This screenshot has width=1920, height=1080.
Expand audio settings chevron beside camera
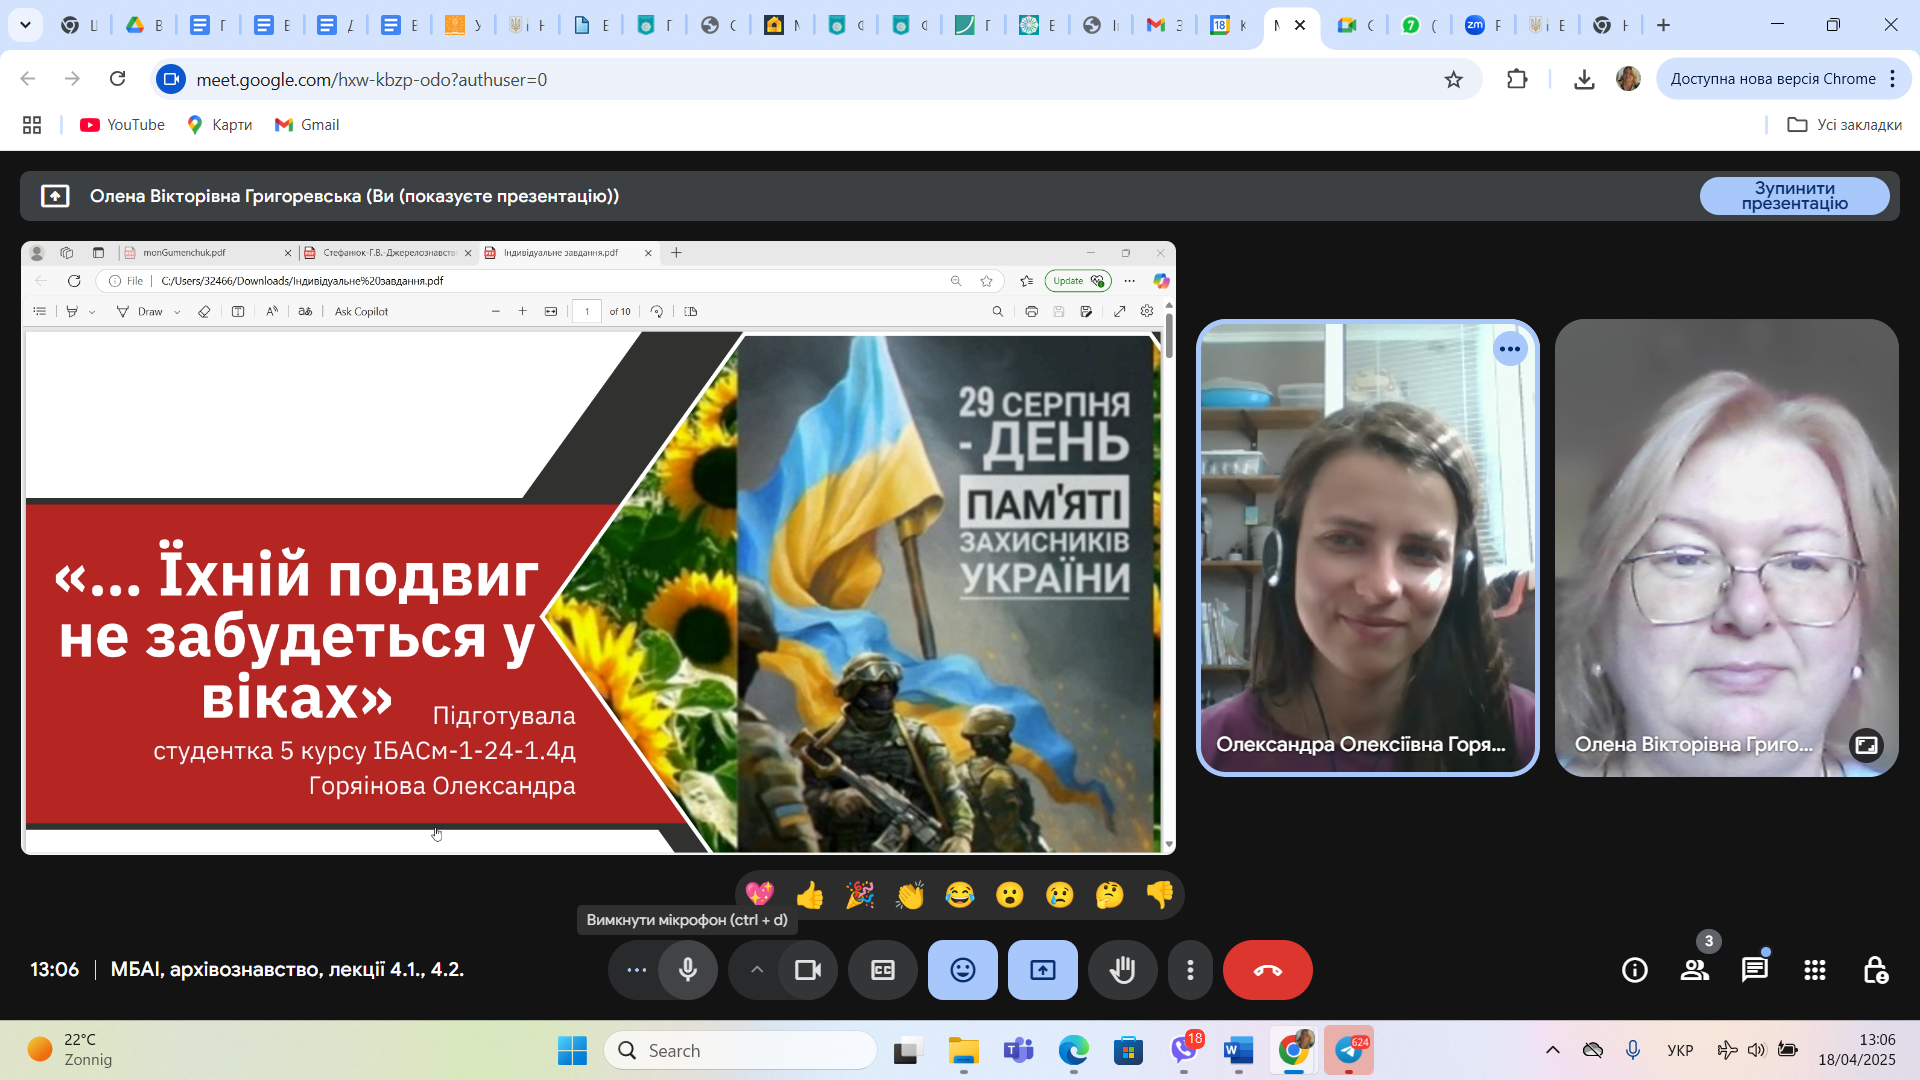(x=757, y=970)
